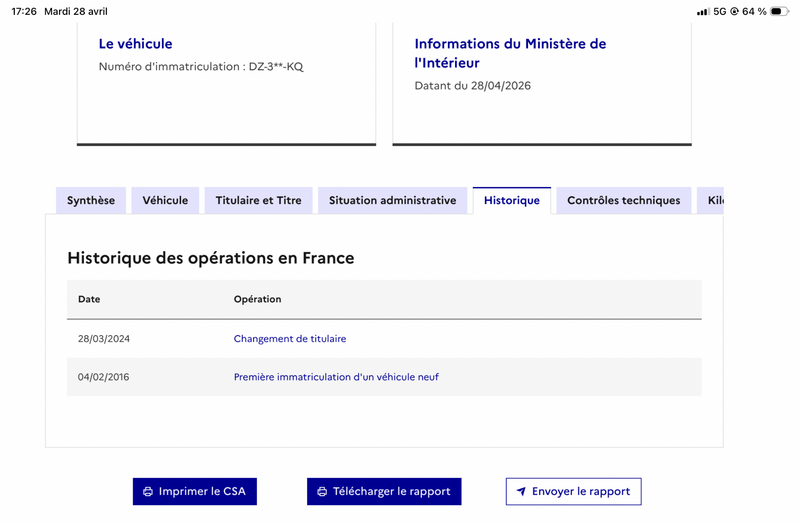Viewport: 800px width, 525px height.
Task: Switch to the Véhicule tab
Action: pyautogui.click(x=165, y=201)
